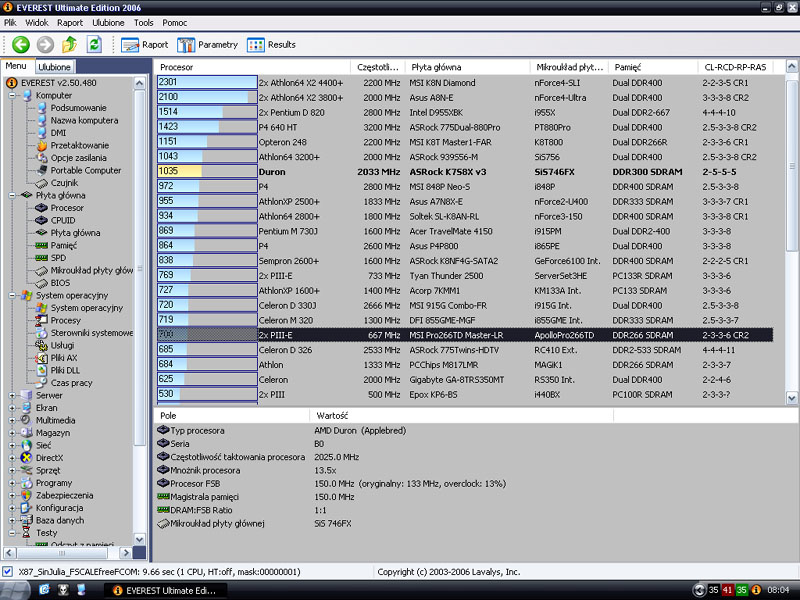Click the red 41 tray temperature icon

click(x=728, y=590)
